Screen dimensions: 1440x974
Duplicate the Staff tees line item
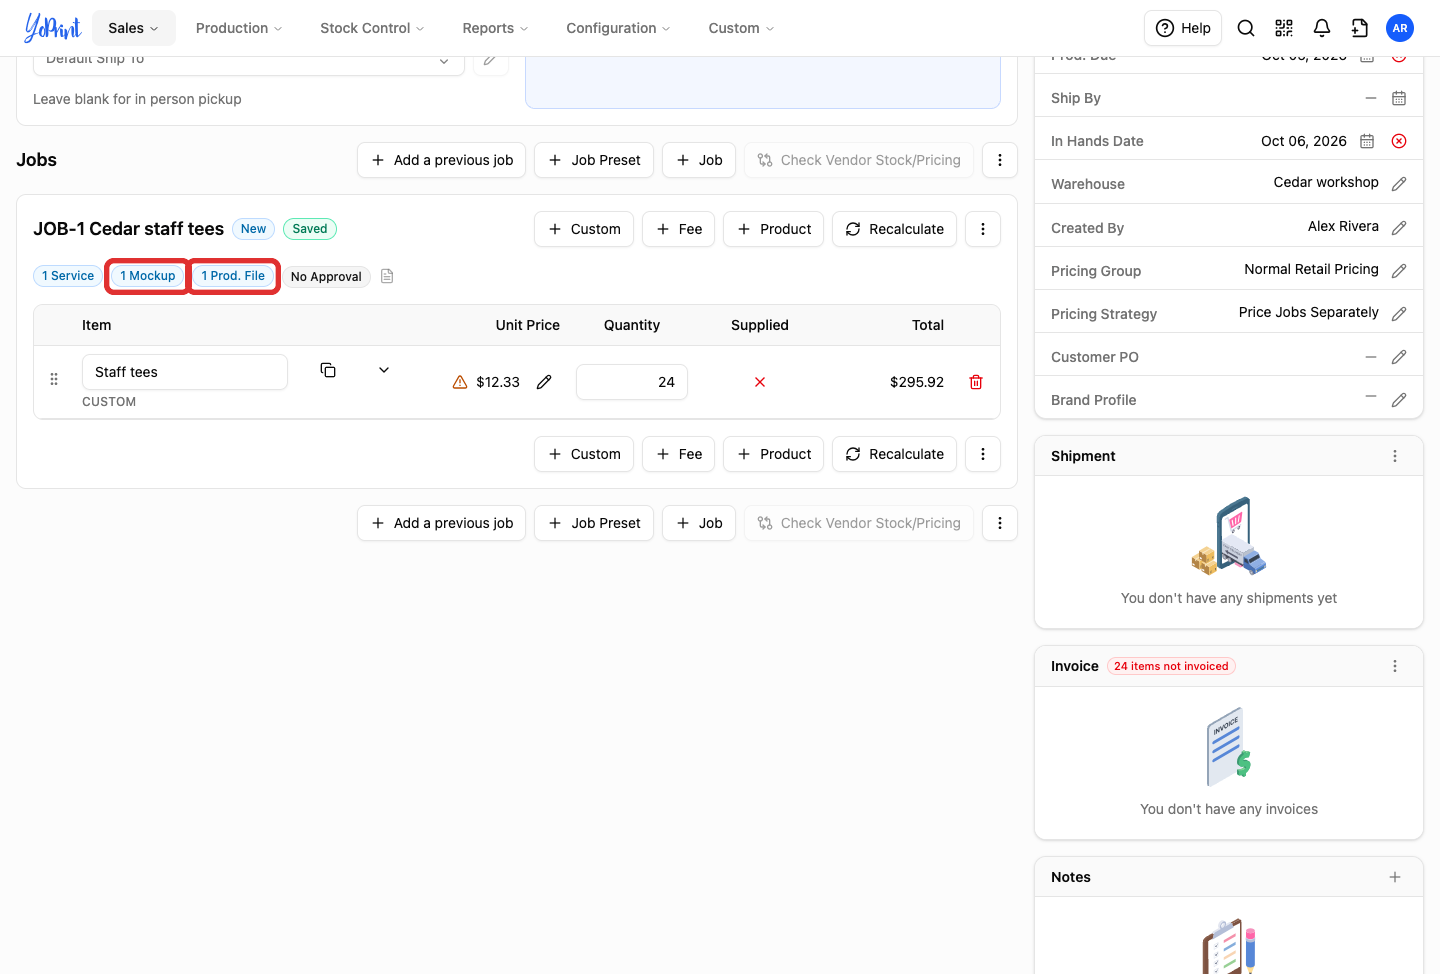[328, 370]
